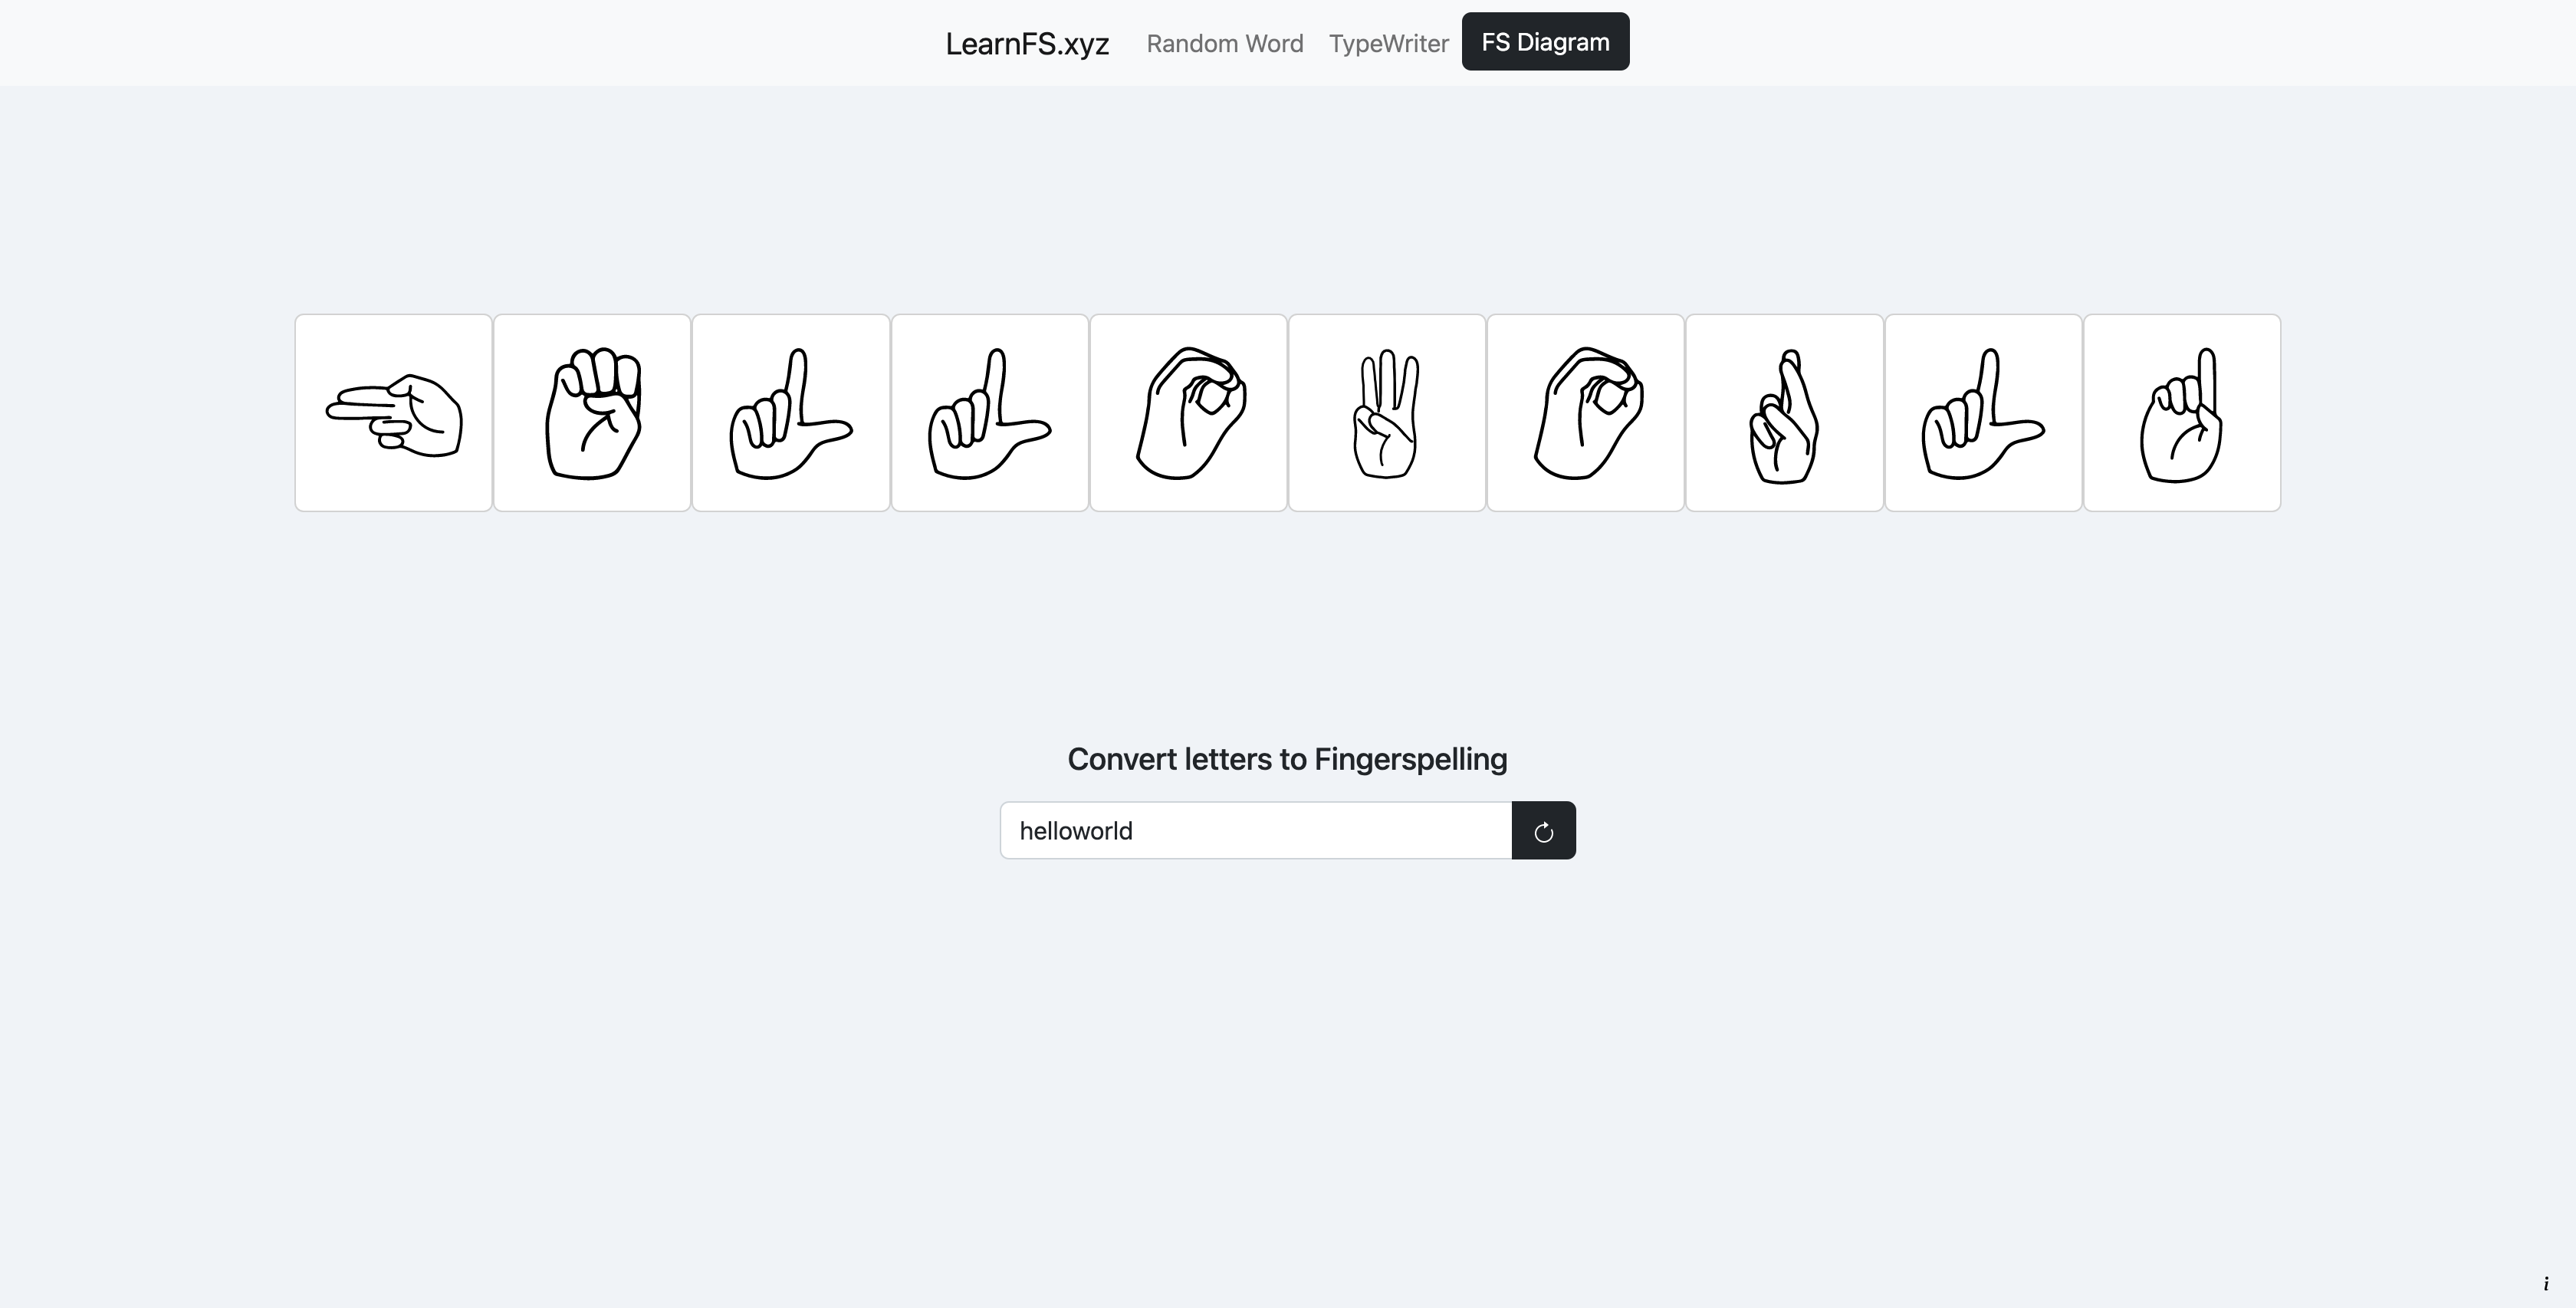This screenshot has height=1308, width=2576.
Task: Click the info icon bottom right
Action: 2546,1283
